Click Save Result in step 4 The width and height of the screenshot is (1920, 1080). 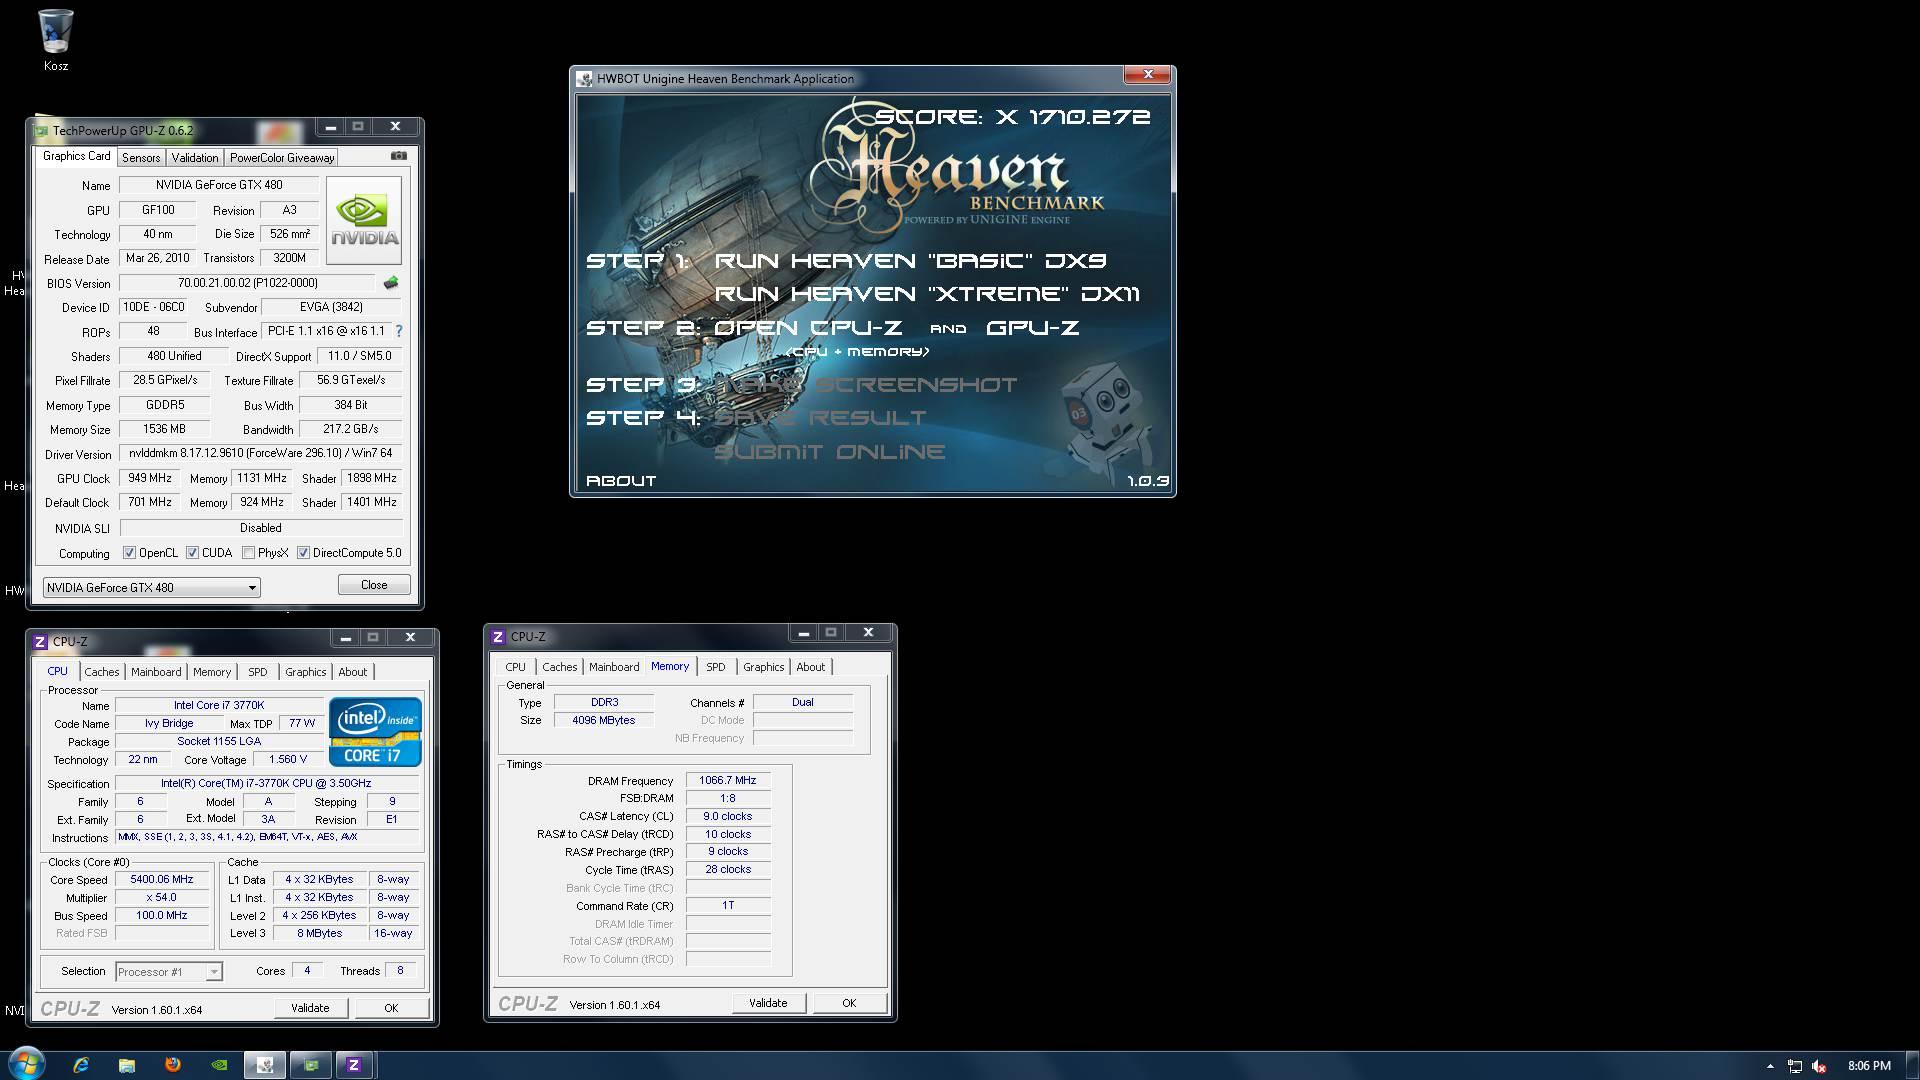pos(821,418)
